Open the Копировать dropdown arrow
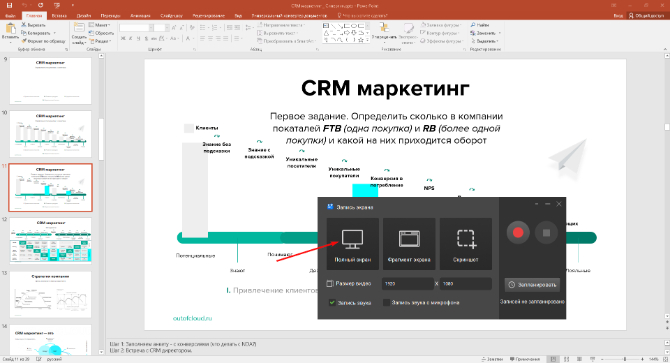This screenshot has width=670, height=363. pos(54,33)
